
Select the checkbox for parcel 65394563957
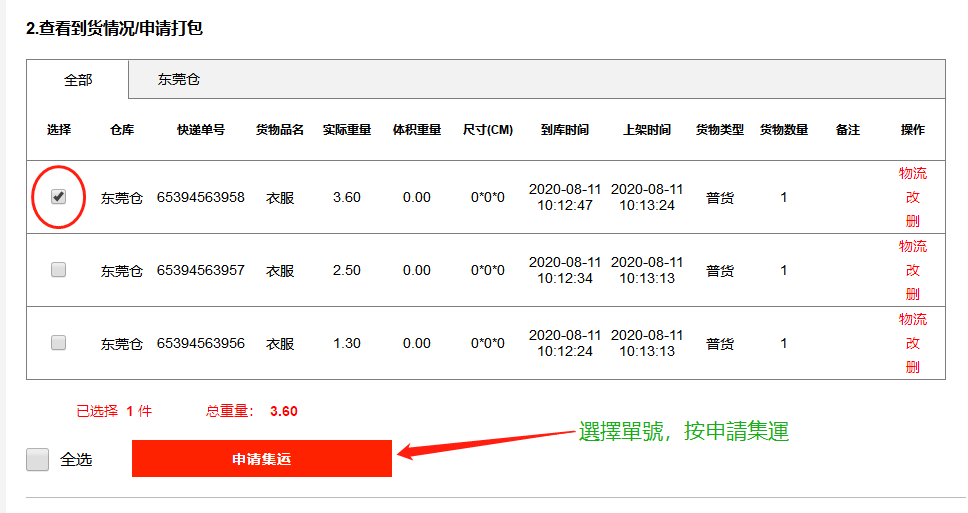pos(58,269)
